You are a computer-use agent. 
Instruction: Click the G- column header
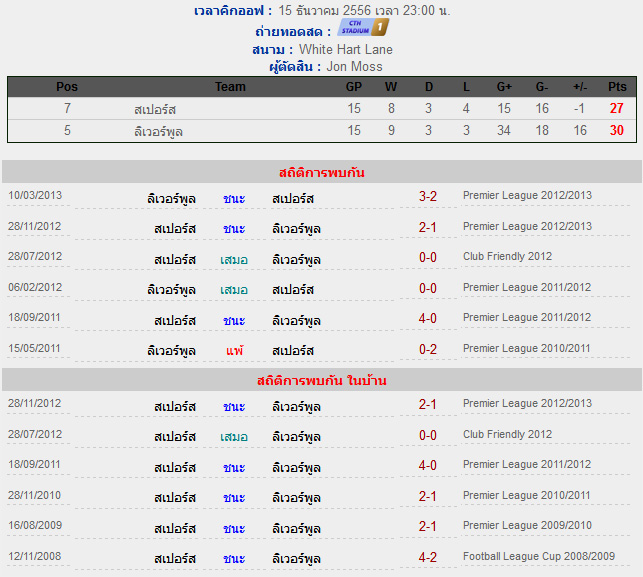542,87
